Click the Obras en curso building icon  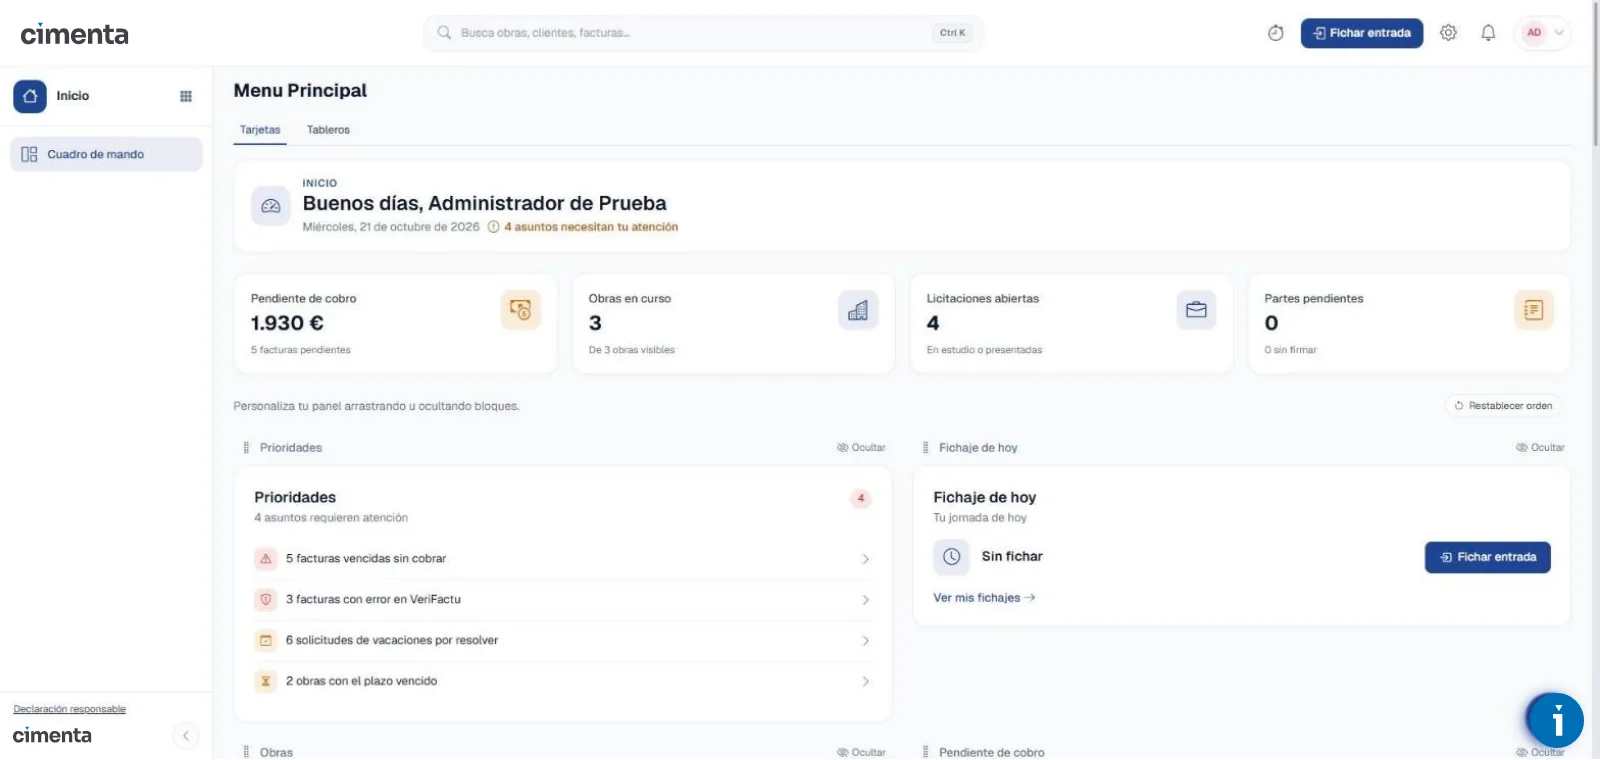pos(858,310)
